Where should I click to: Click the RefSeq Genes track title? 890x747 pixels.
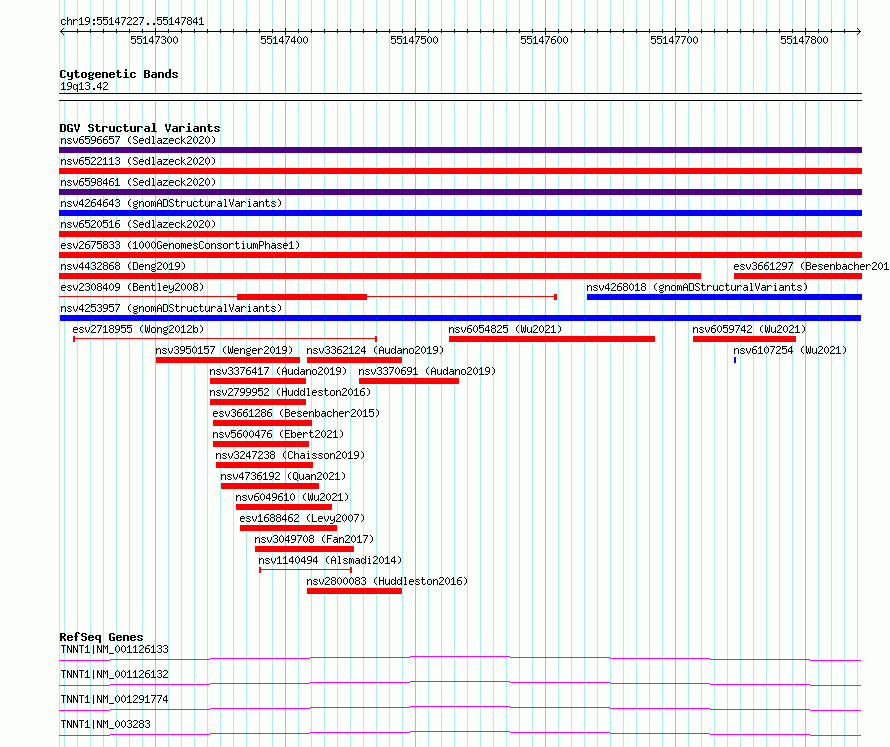(x=101, y=637)
